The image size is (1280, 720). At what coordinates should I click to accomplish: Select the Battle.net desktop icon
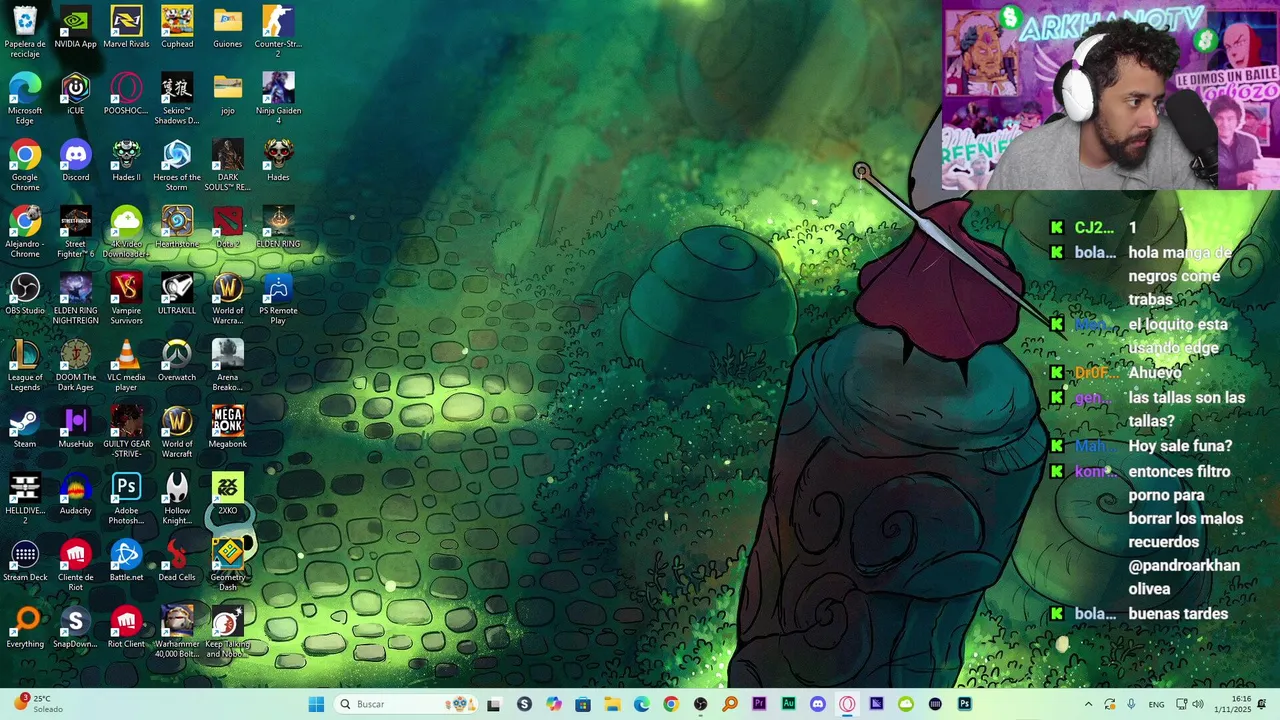pyautogui.click(x=126, y=560)
